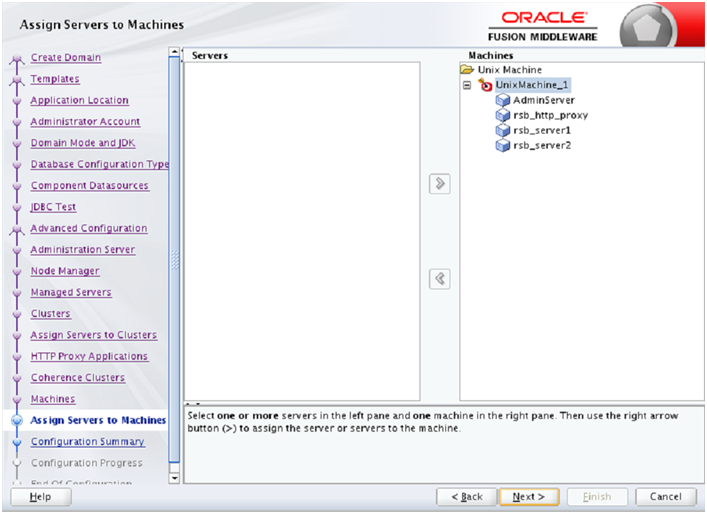Select rsb_server1 in Machines tree
Screen dimensions: 707x514
tap(542, 130)
